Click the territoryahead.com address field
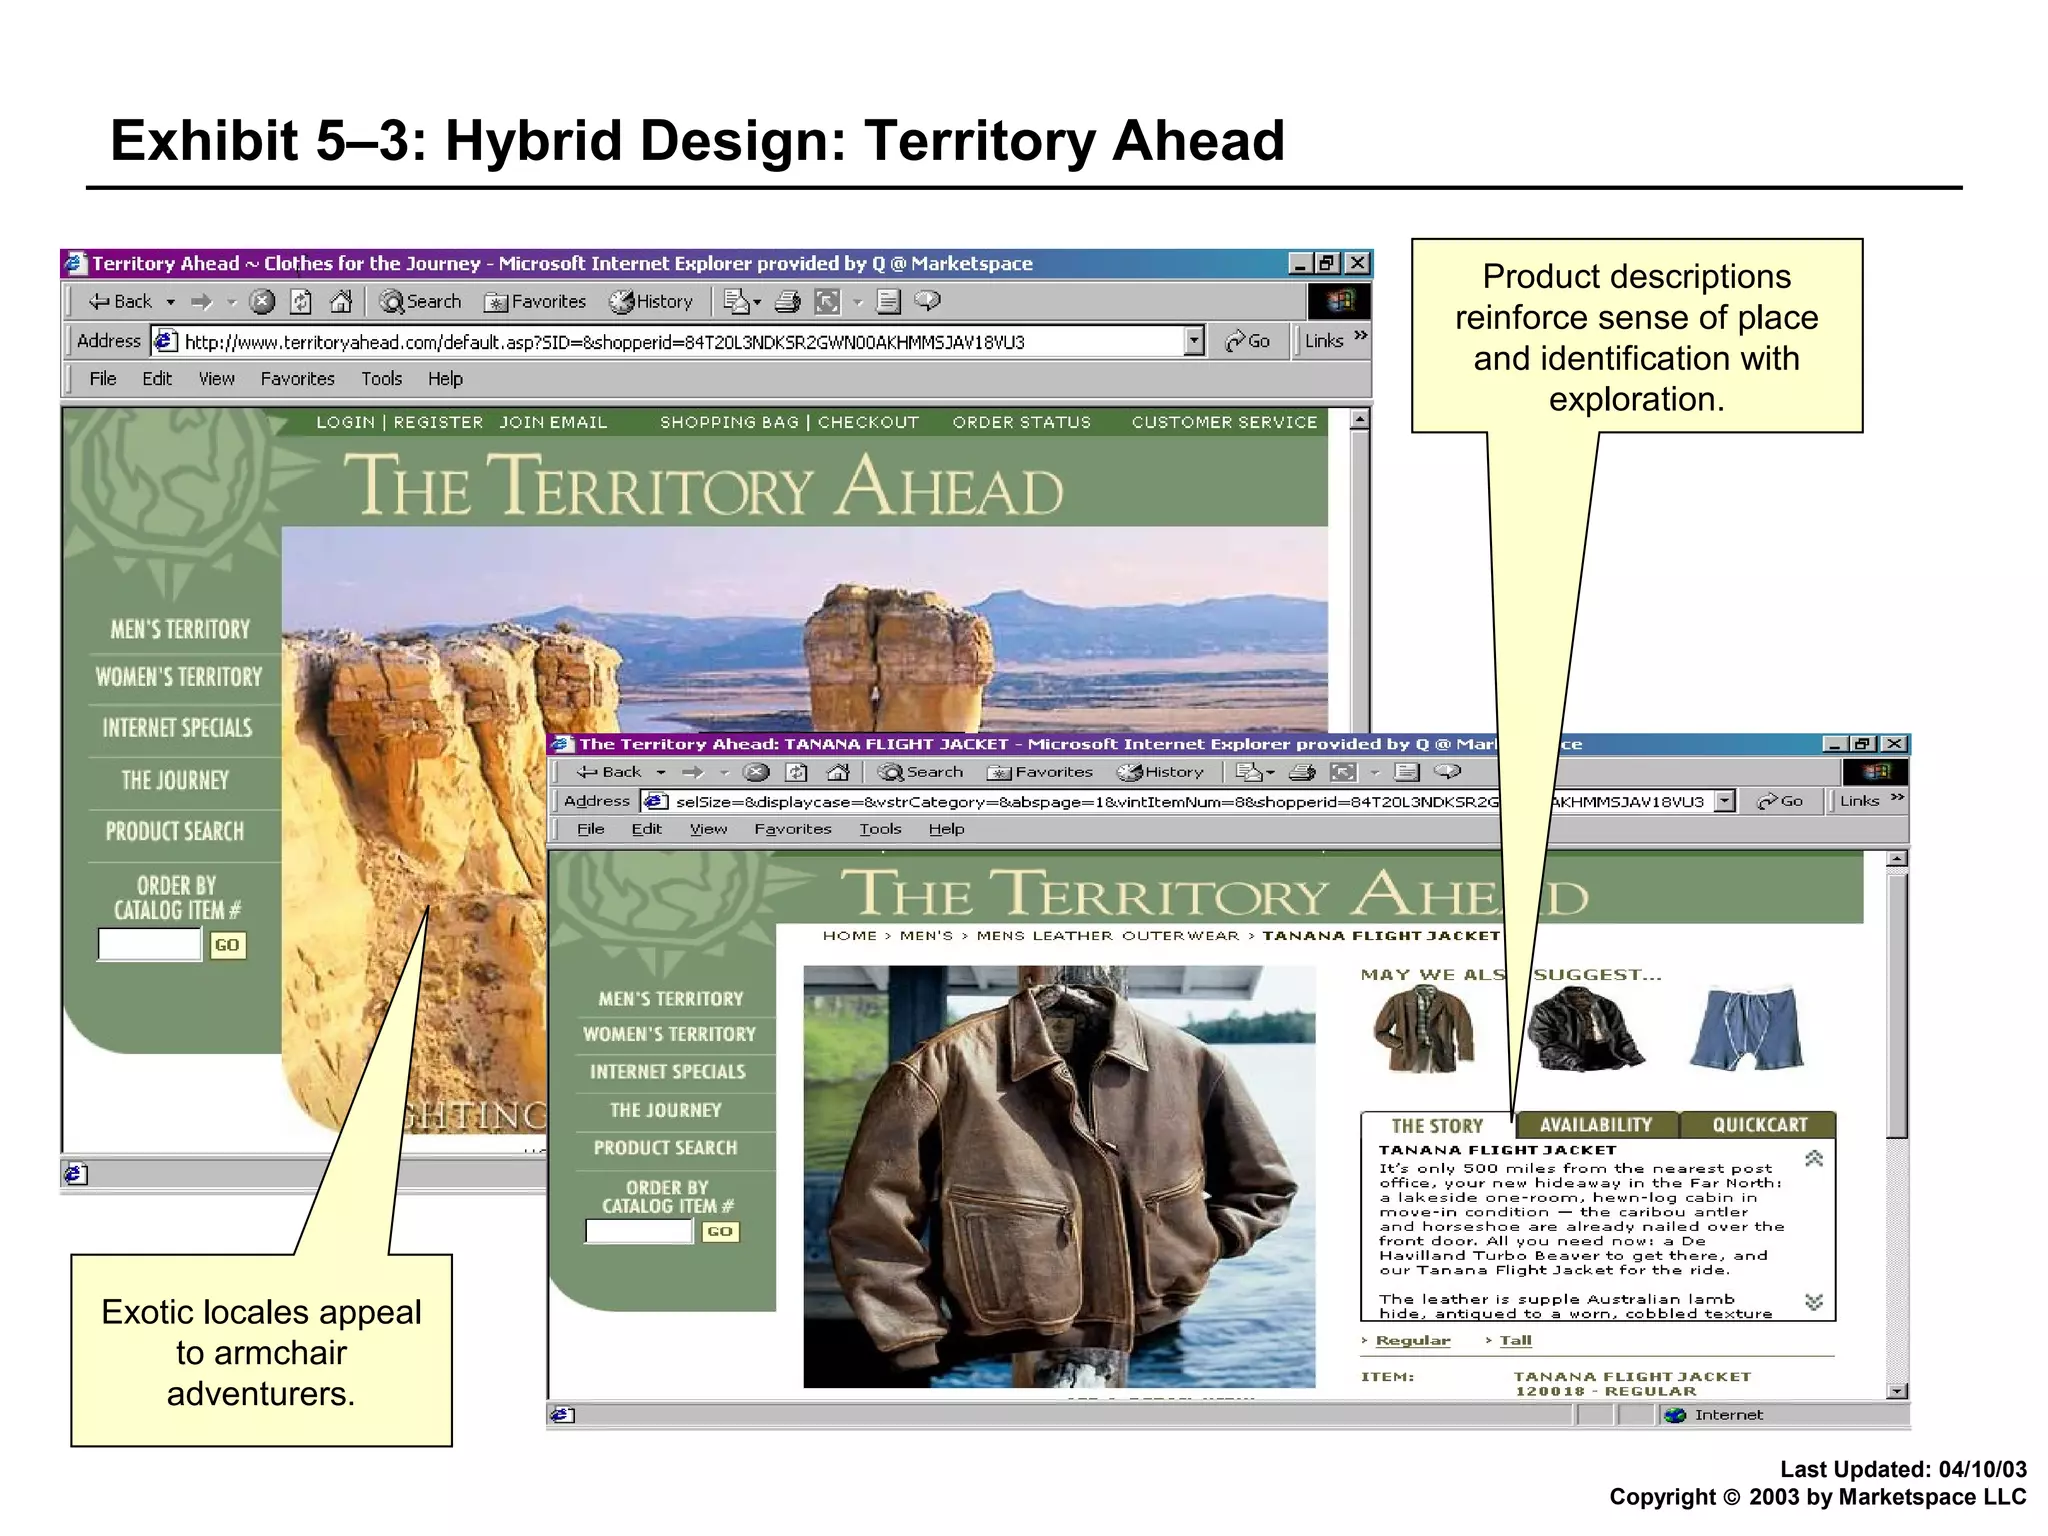The height and width of the screenshot is (1536, 2048). pos(668,342)
